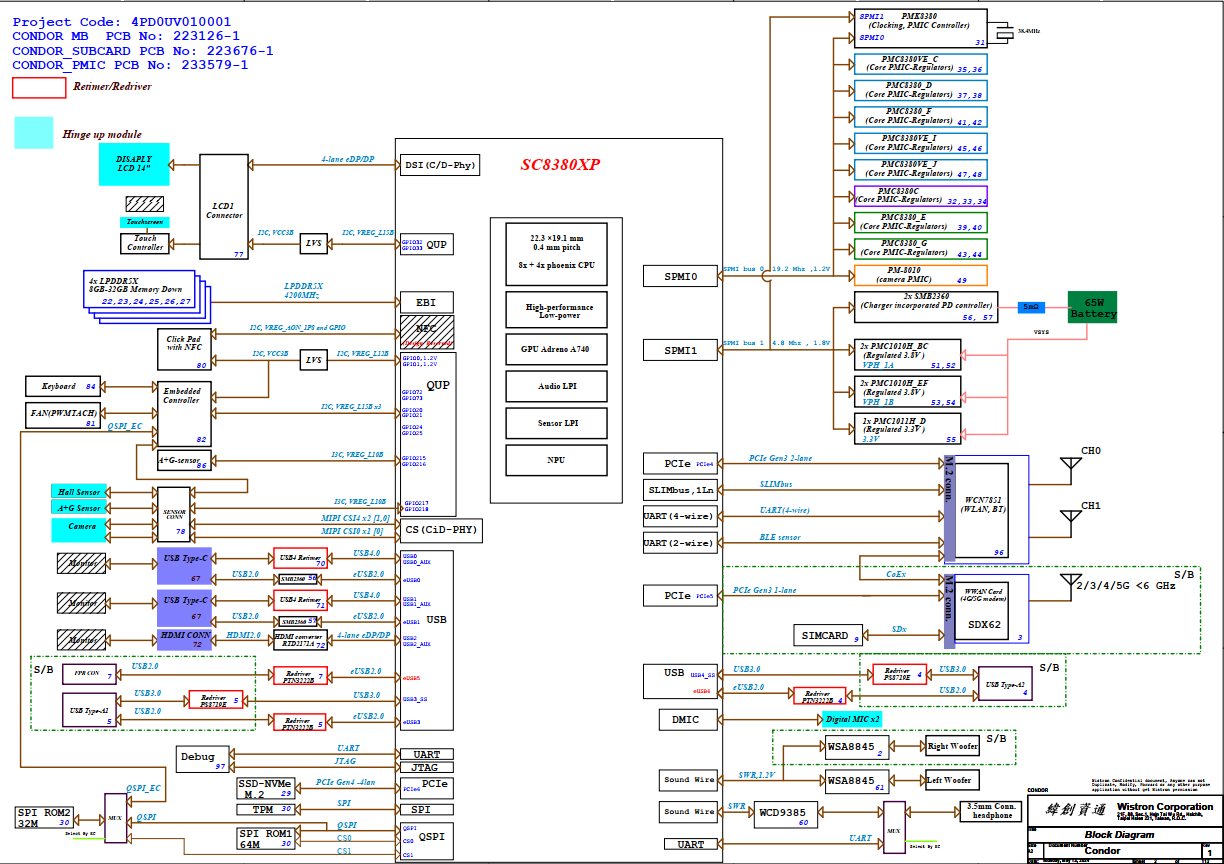Click the CS (CiD-PHY) block
The image size is (1224, 864).
tap(440, 530)
